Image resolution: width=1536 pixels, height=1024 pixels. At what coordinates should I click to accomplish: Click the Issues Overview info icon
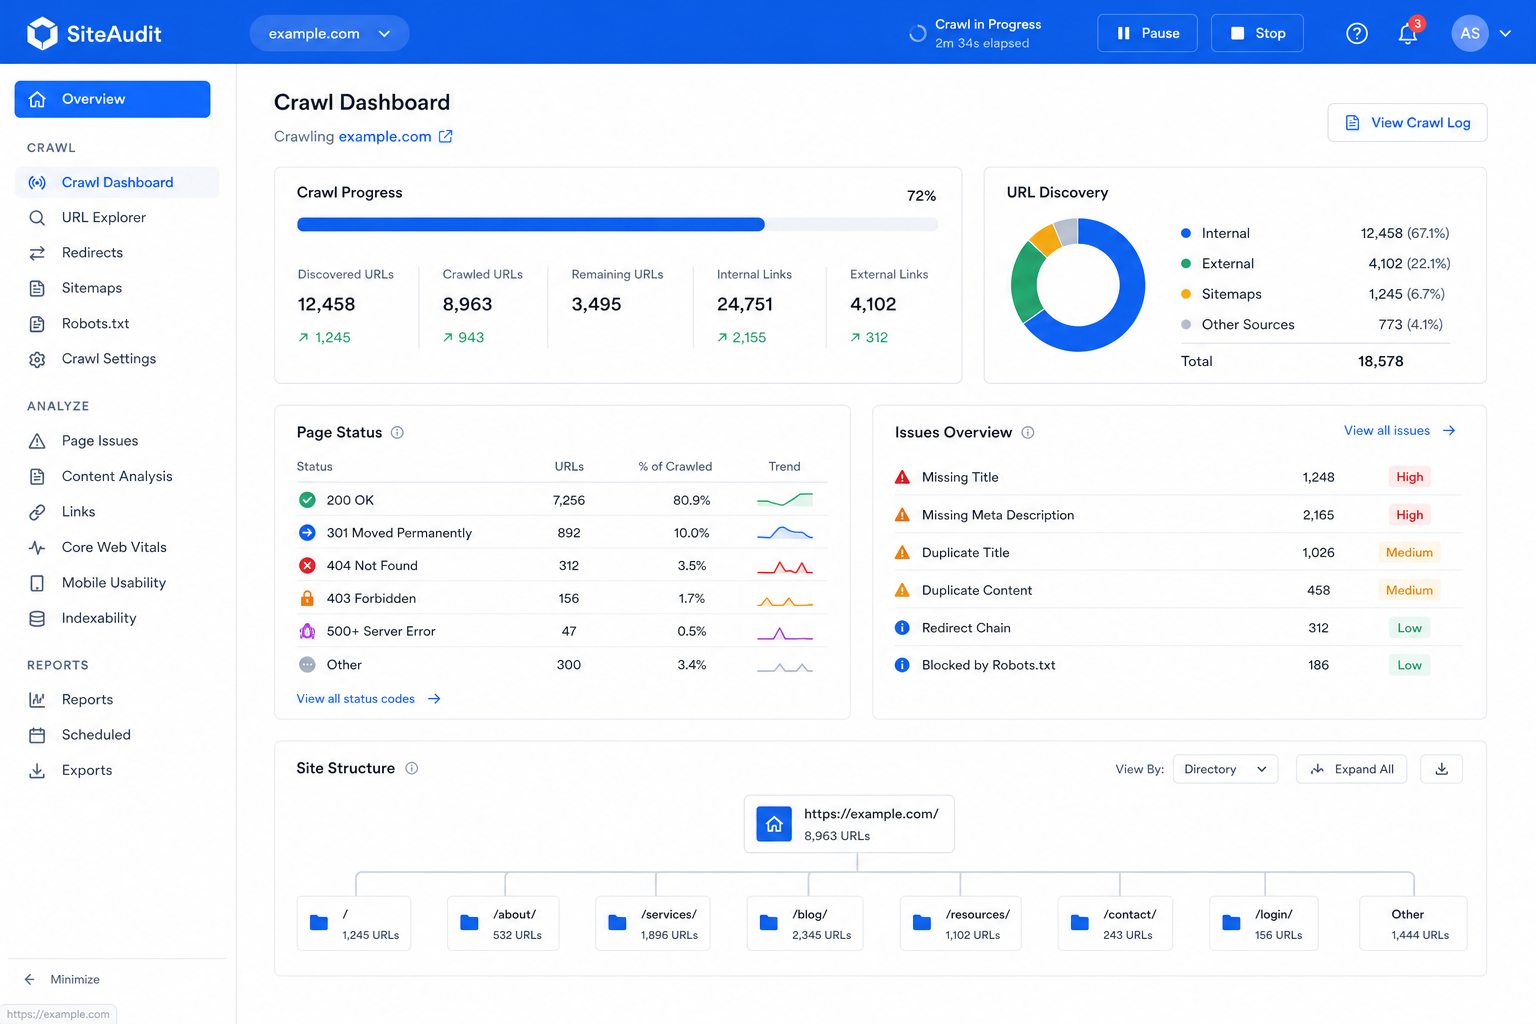click(1028, 433)
